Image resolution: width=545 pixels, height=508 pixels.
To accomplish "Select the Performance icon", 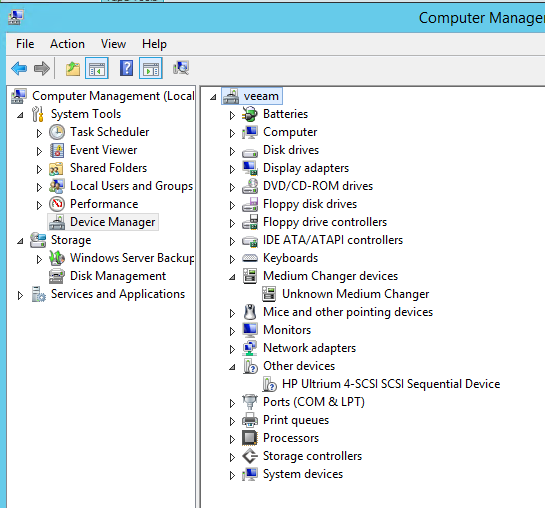I will 57,204.
